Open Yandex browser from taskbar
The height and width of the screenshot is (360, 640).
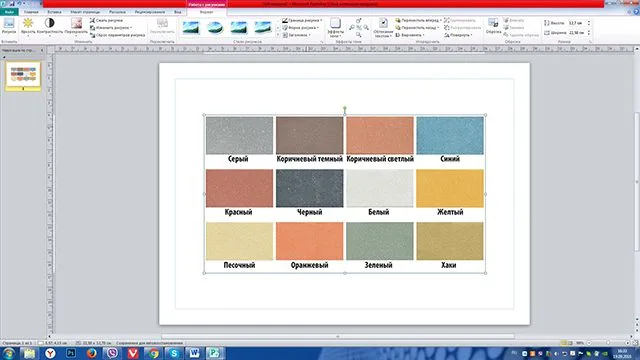coord(50,353)
